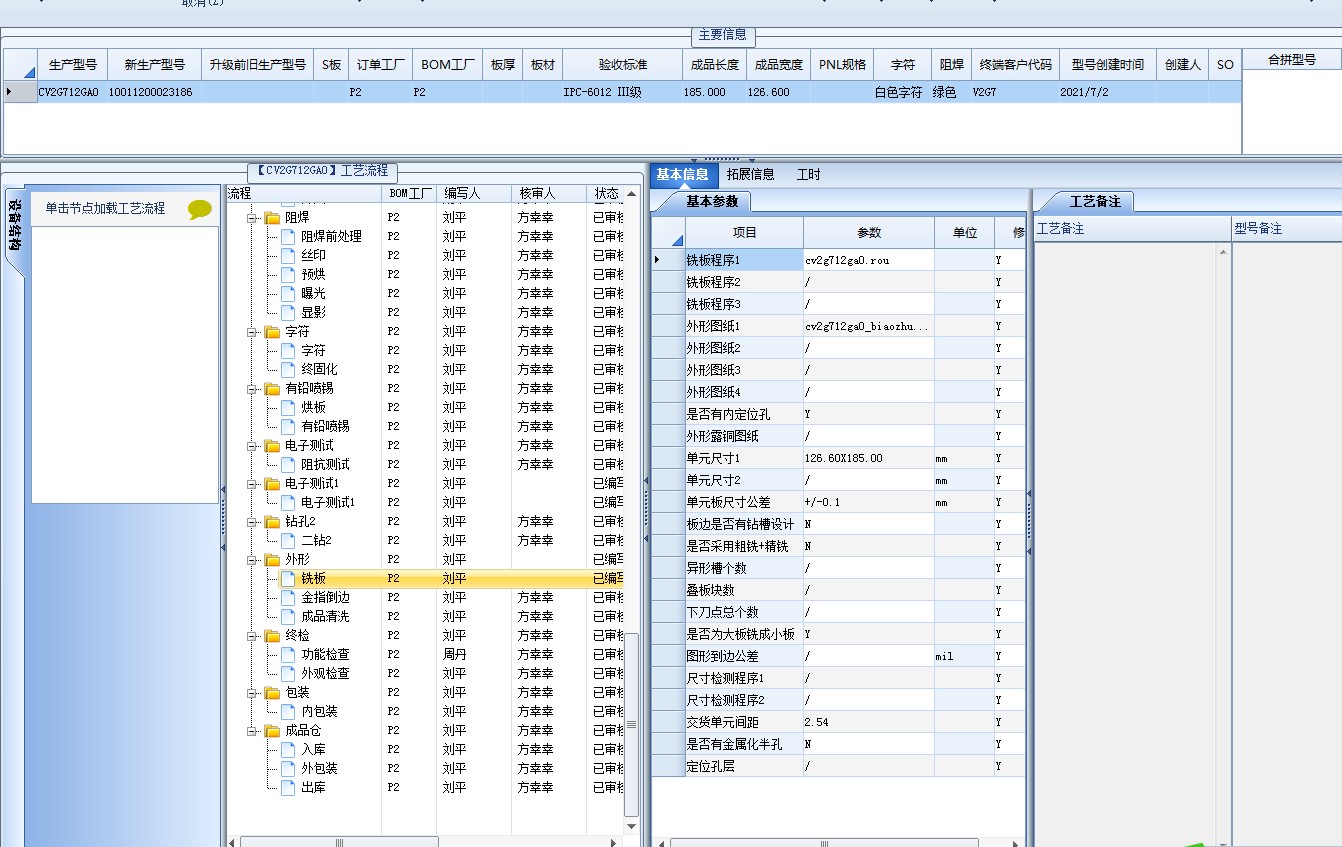Screen dimensions: 1342x847
Task: Click the tree scrollbar down arrow
Action: pos(631,826)
